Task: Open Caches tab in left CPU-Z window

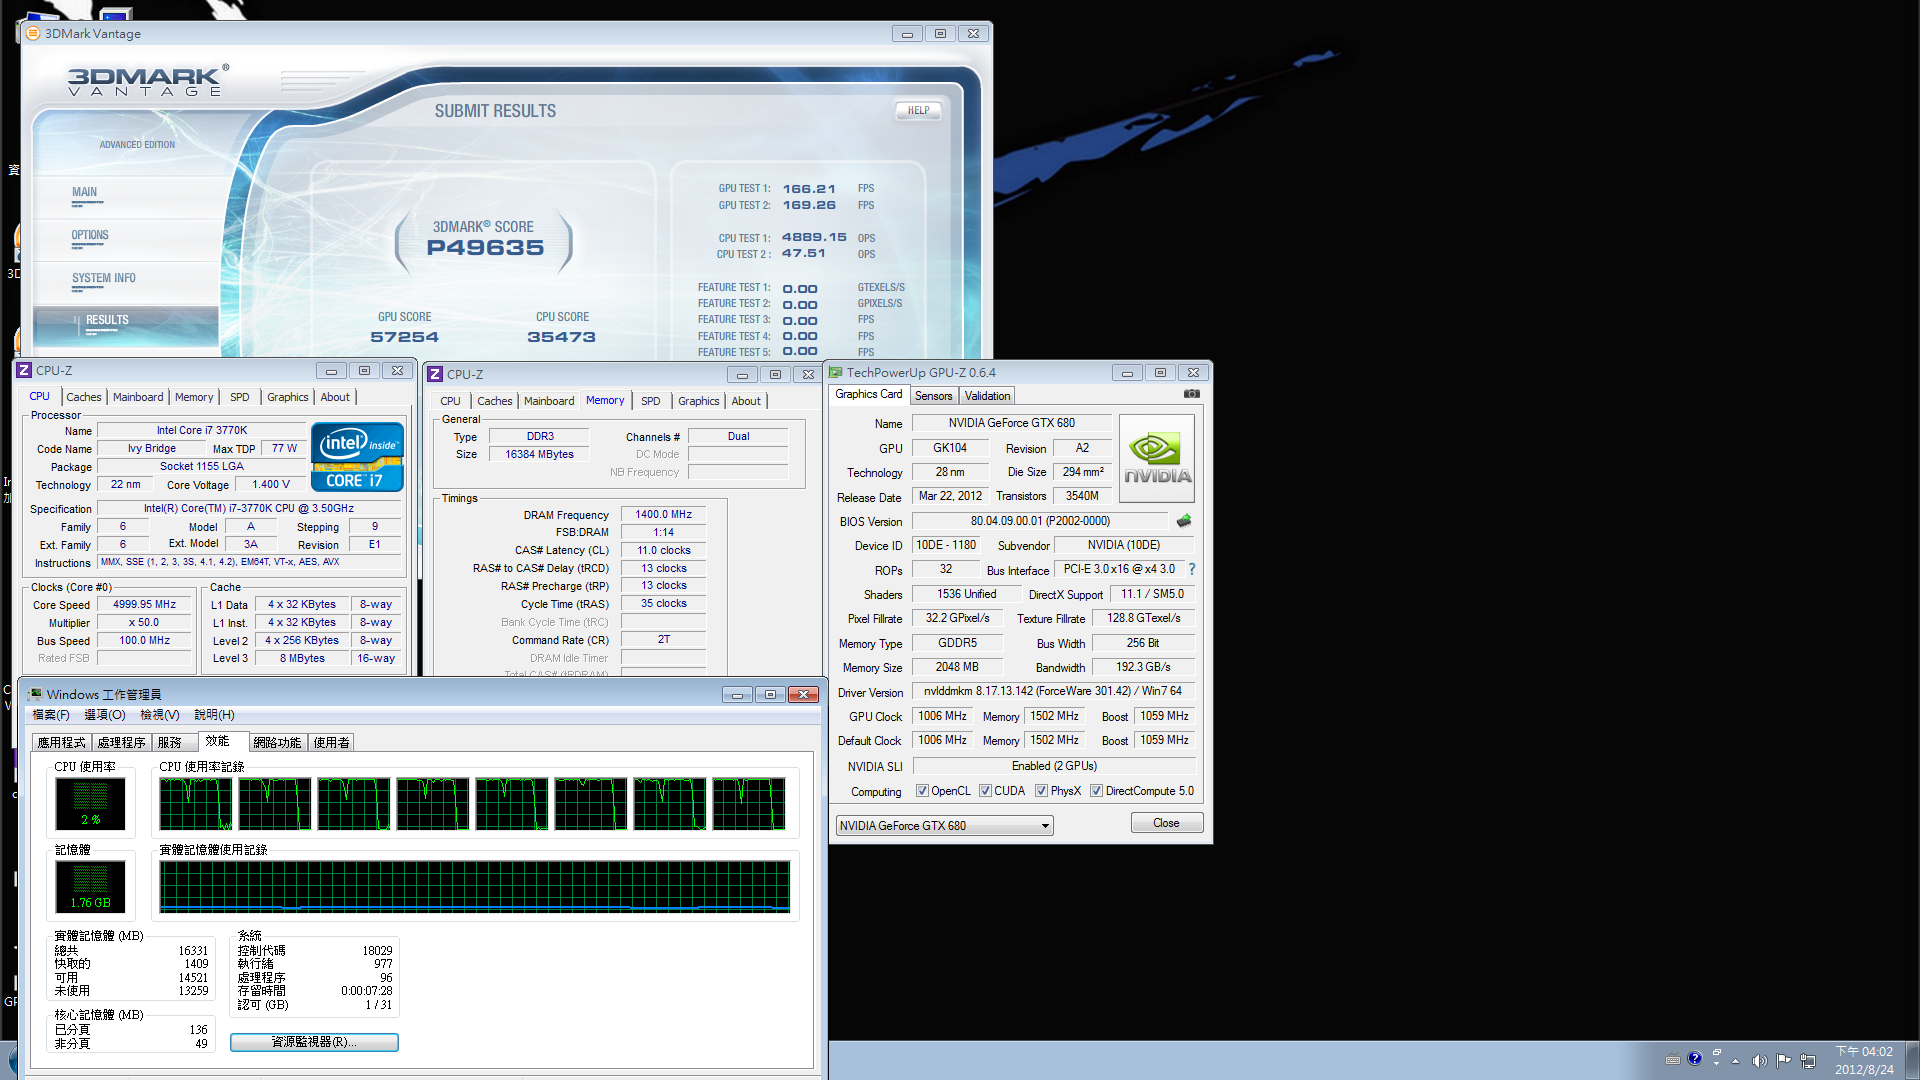Action: pyautogui.click(x=83, y=397)
